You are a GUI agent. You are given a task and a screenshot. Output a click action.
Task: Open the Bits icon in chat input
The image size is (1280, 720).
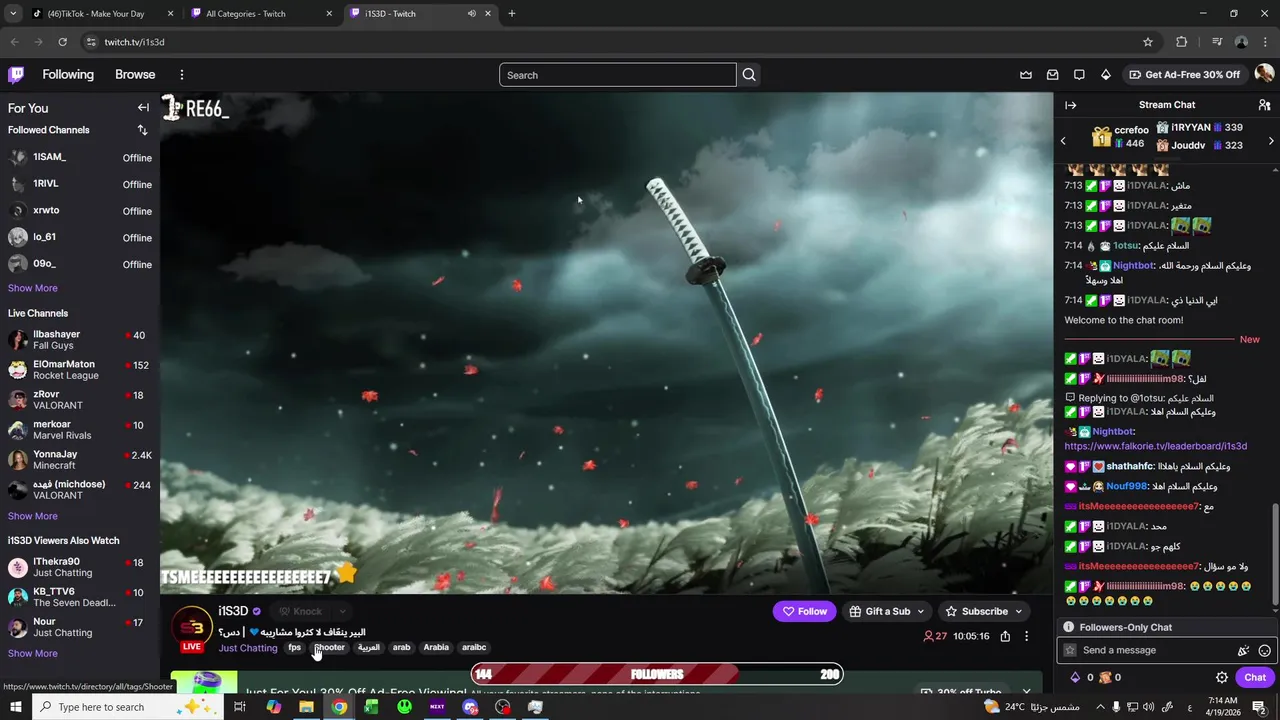pyautogui.click(x=1243, y=650)
